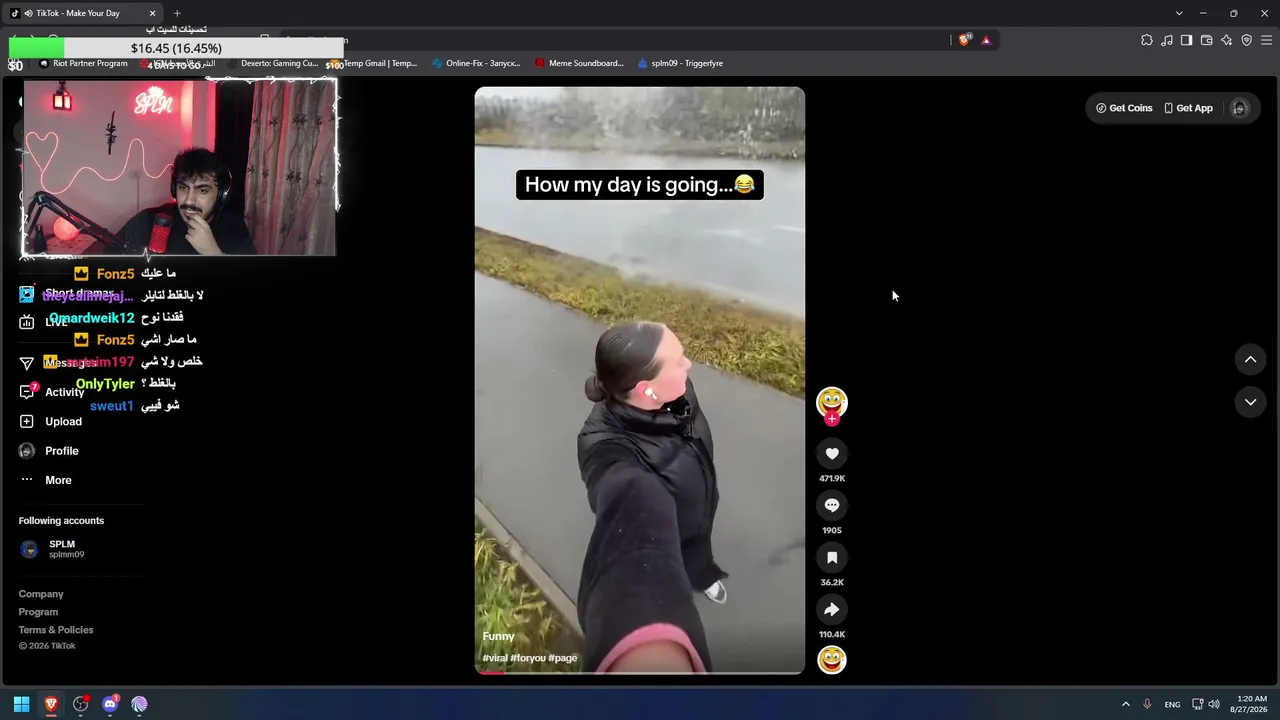The height and width of the screenshot is (720, 1280).
Task: Open the swirl app icon after Discord in the taskbar
Action: coord(139,704)
